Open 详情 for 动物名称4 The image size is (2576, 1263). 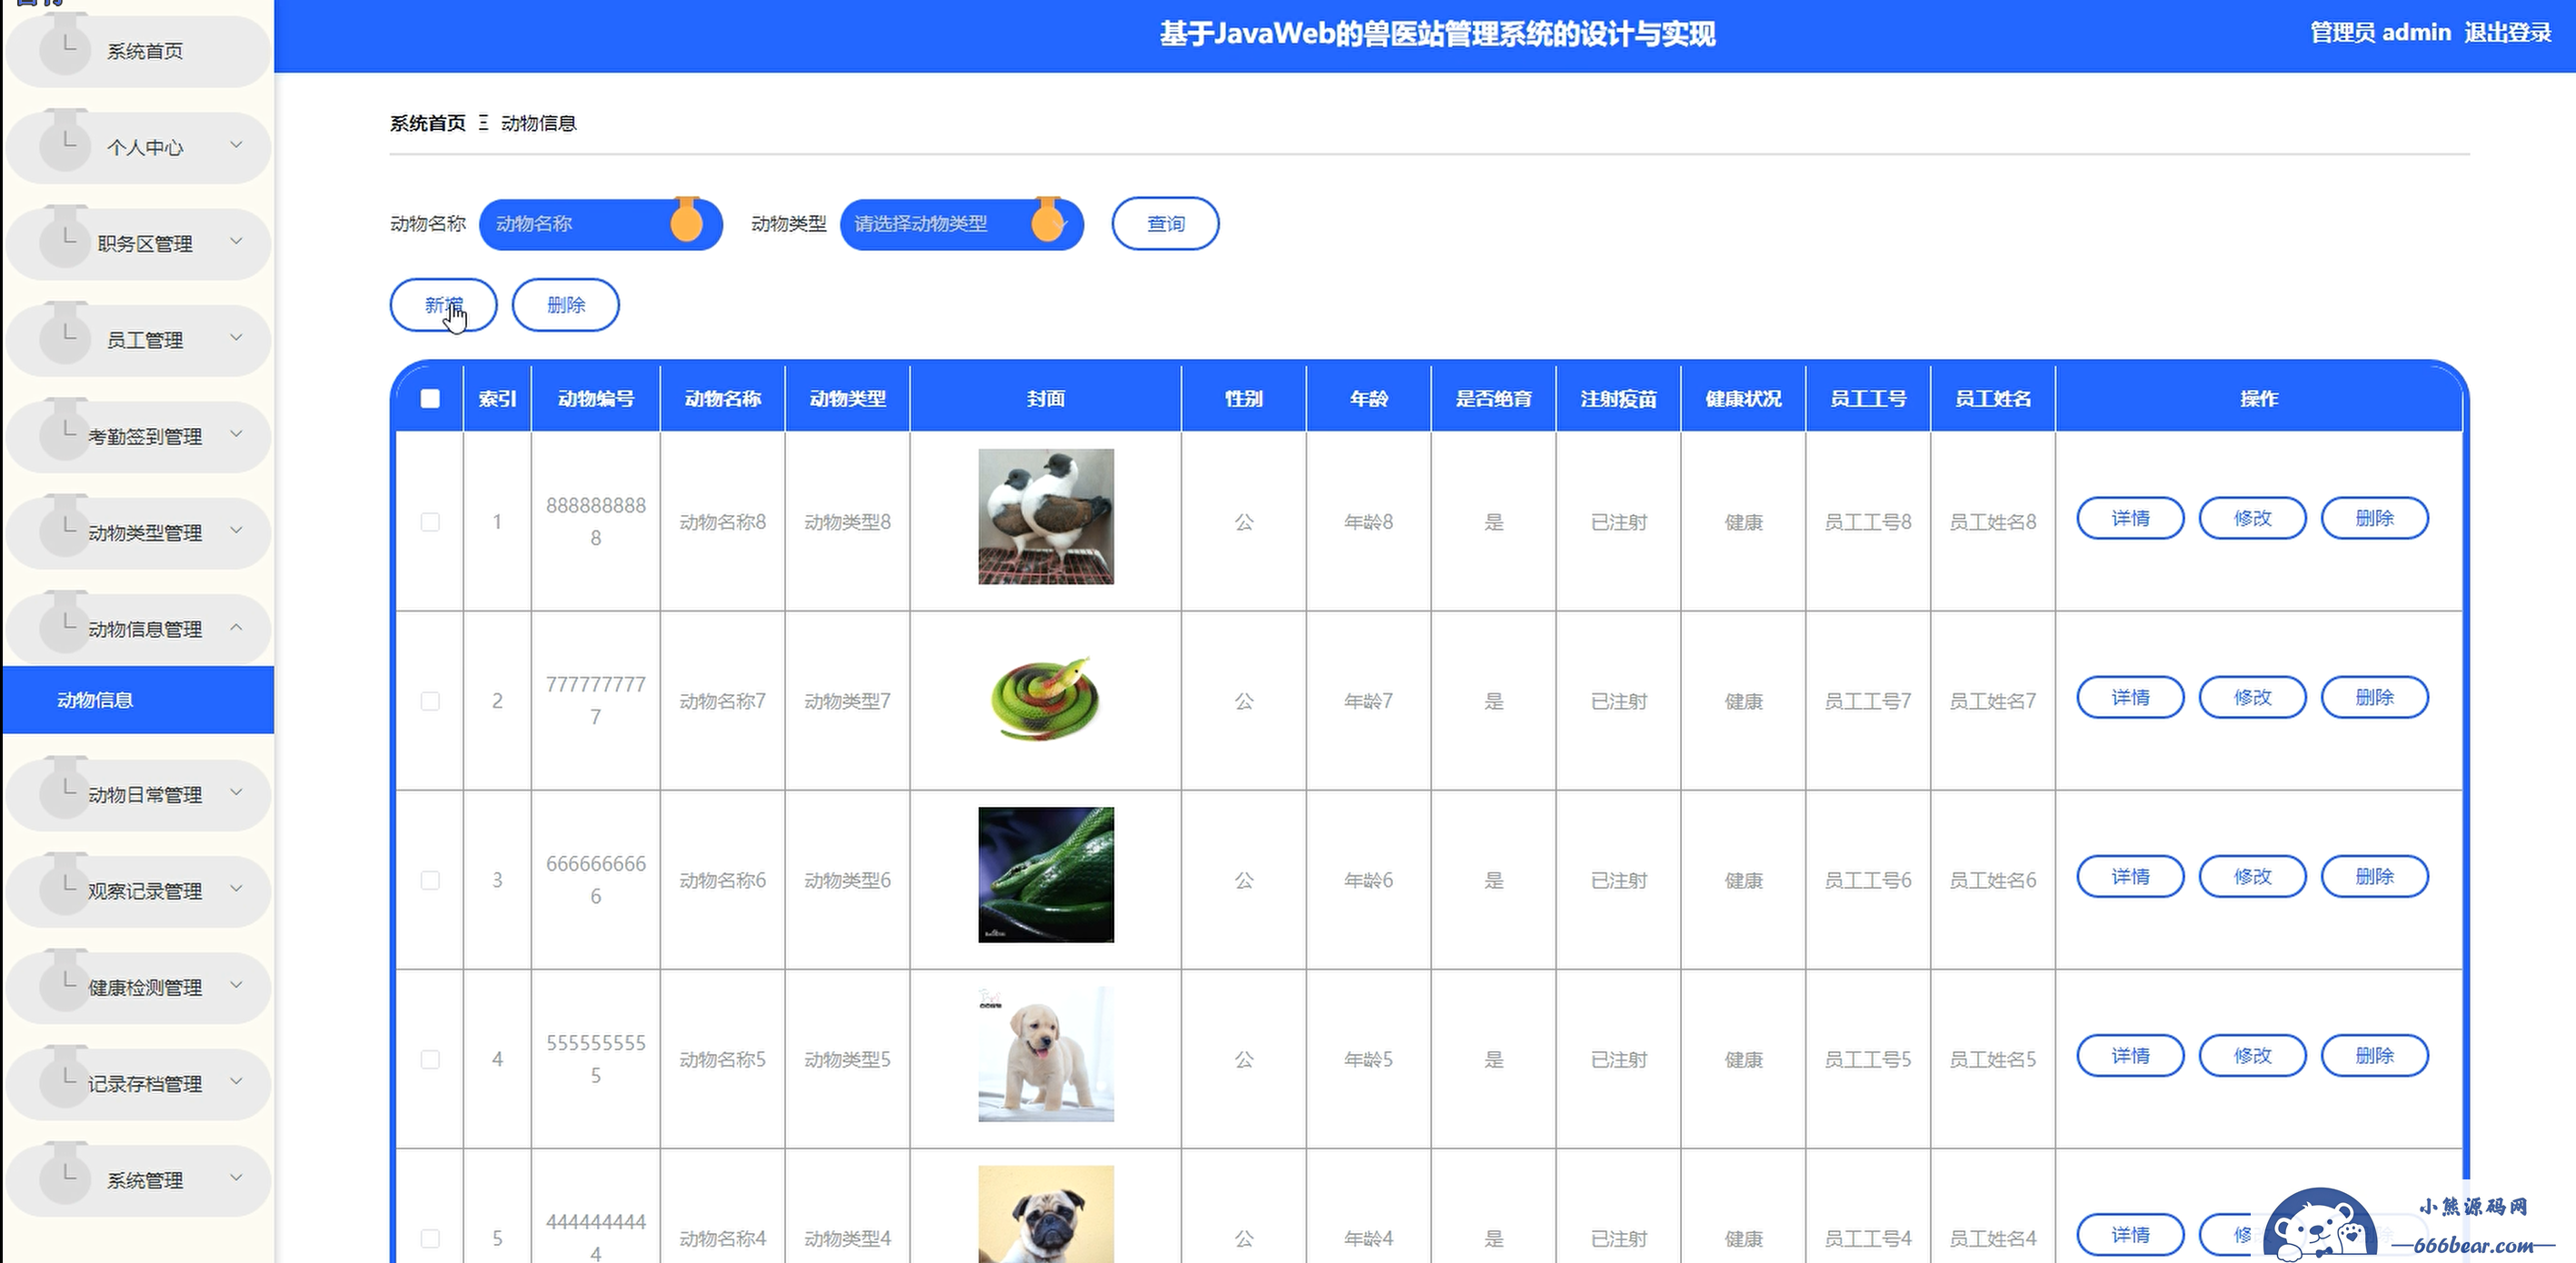[x=2130, y=1234]
